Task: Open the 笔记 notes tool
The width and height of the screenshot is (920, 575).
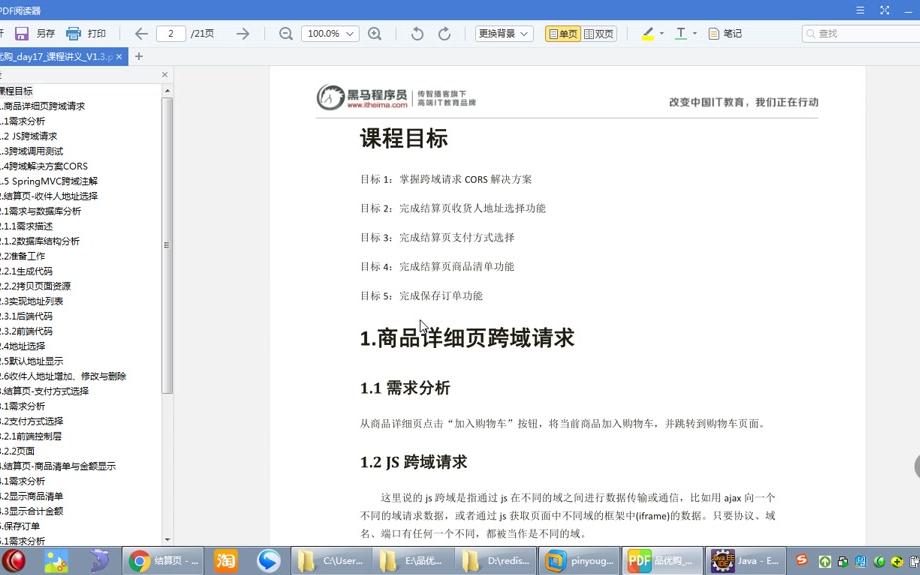Action: [x=725, y=33]
